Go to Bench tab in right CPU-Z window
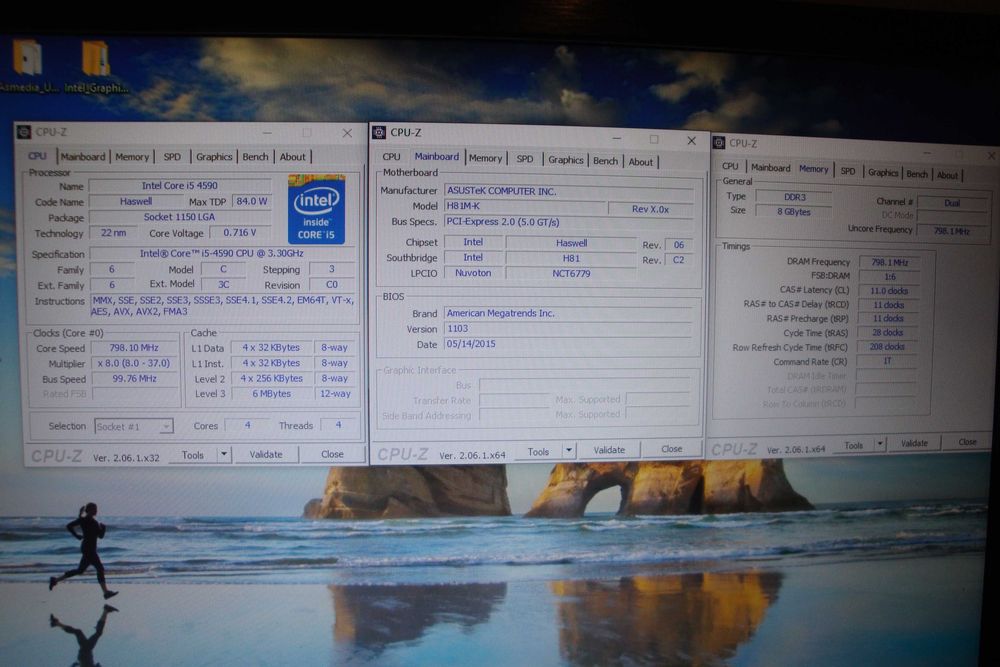The height and width of the screenshot is (667, 1000). pyautogui.click(x=917, y=173)
